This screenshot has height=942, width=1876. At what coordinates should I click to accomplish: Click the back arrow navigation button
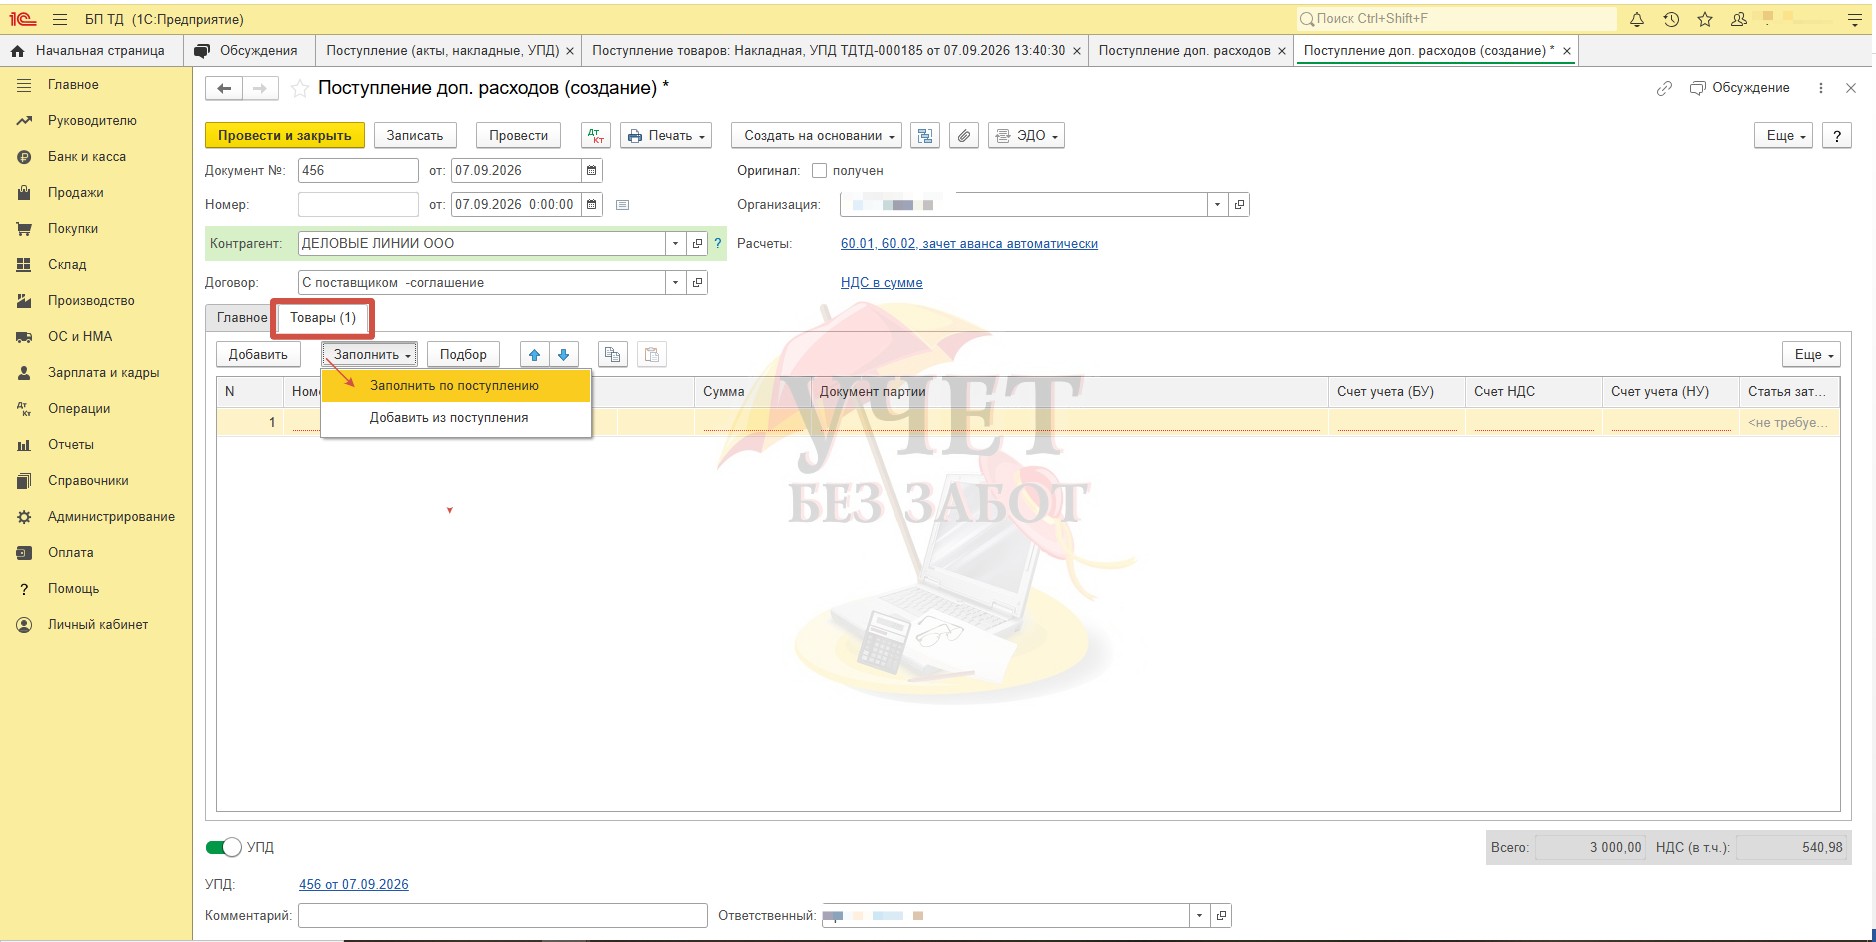(x=224, y=89)
